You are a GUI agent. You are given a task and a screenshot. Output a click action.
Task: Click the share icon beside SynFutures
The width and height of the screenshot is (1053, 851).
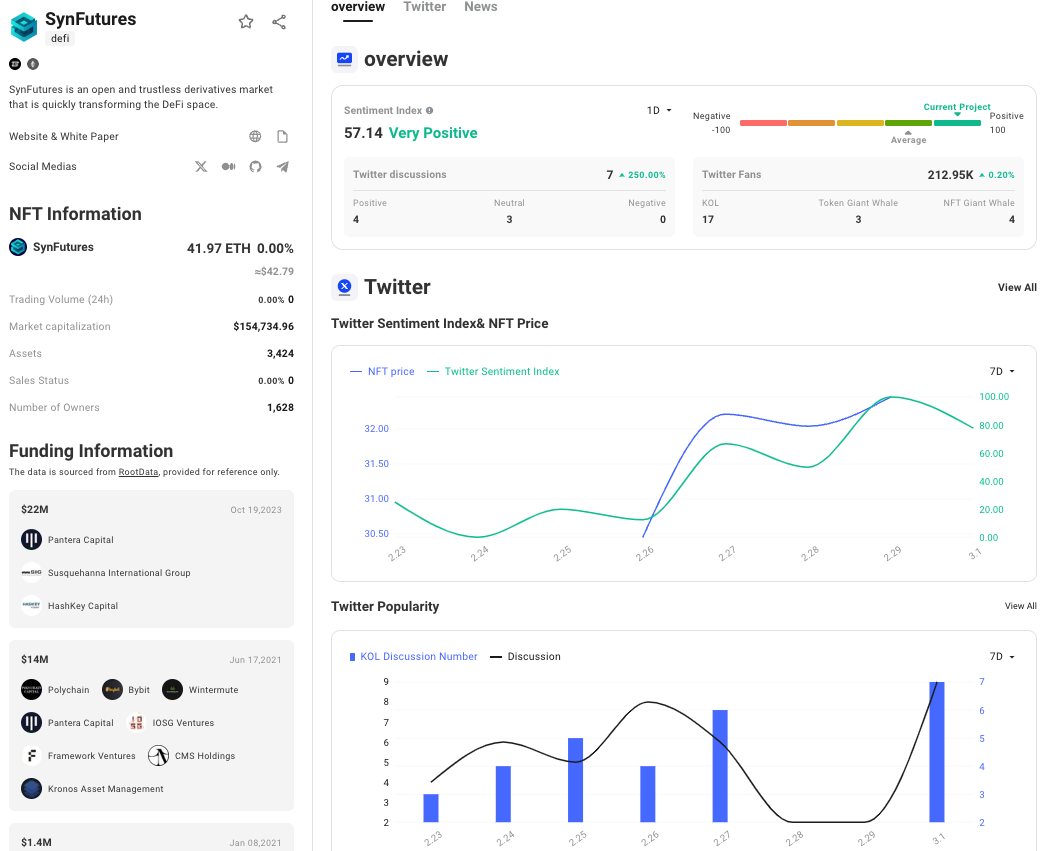tap(279, 22)
